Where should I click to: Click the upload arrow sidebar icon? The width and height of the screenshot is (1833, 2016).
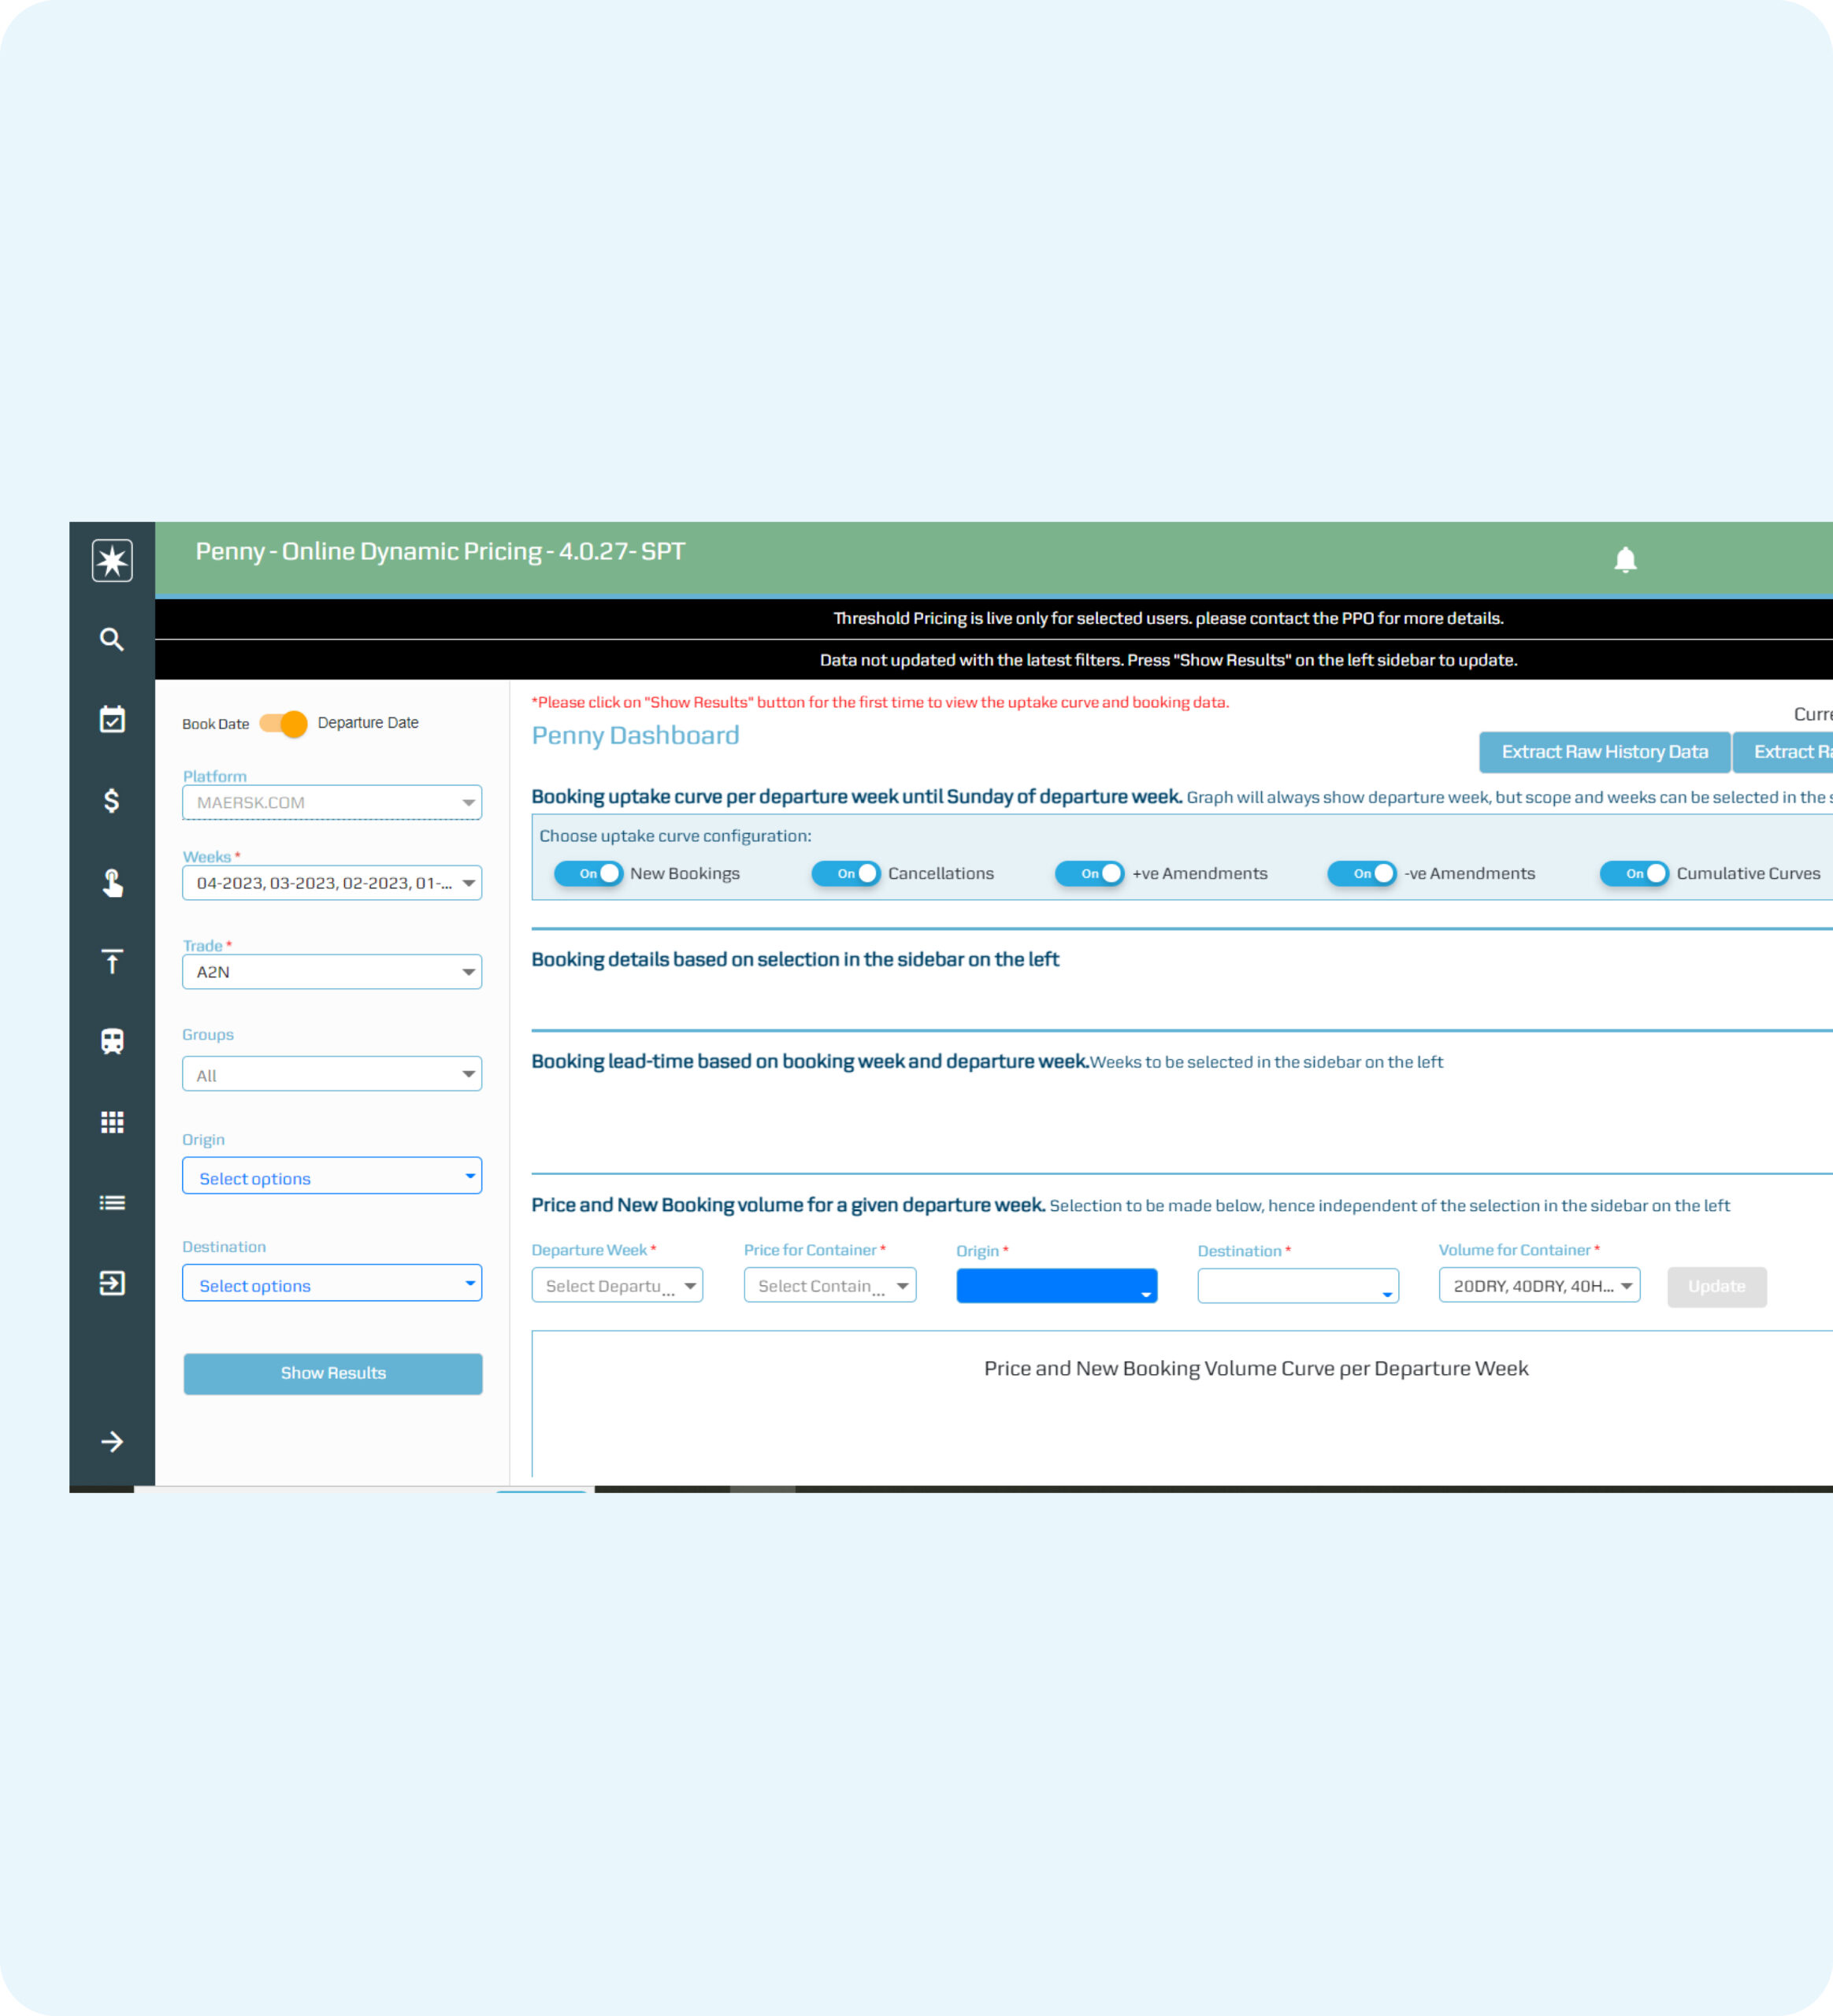[112, 962]
